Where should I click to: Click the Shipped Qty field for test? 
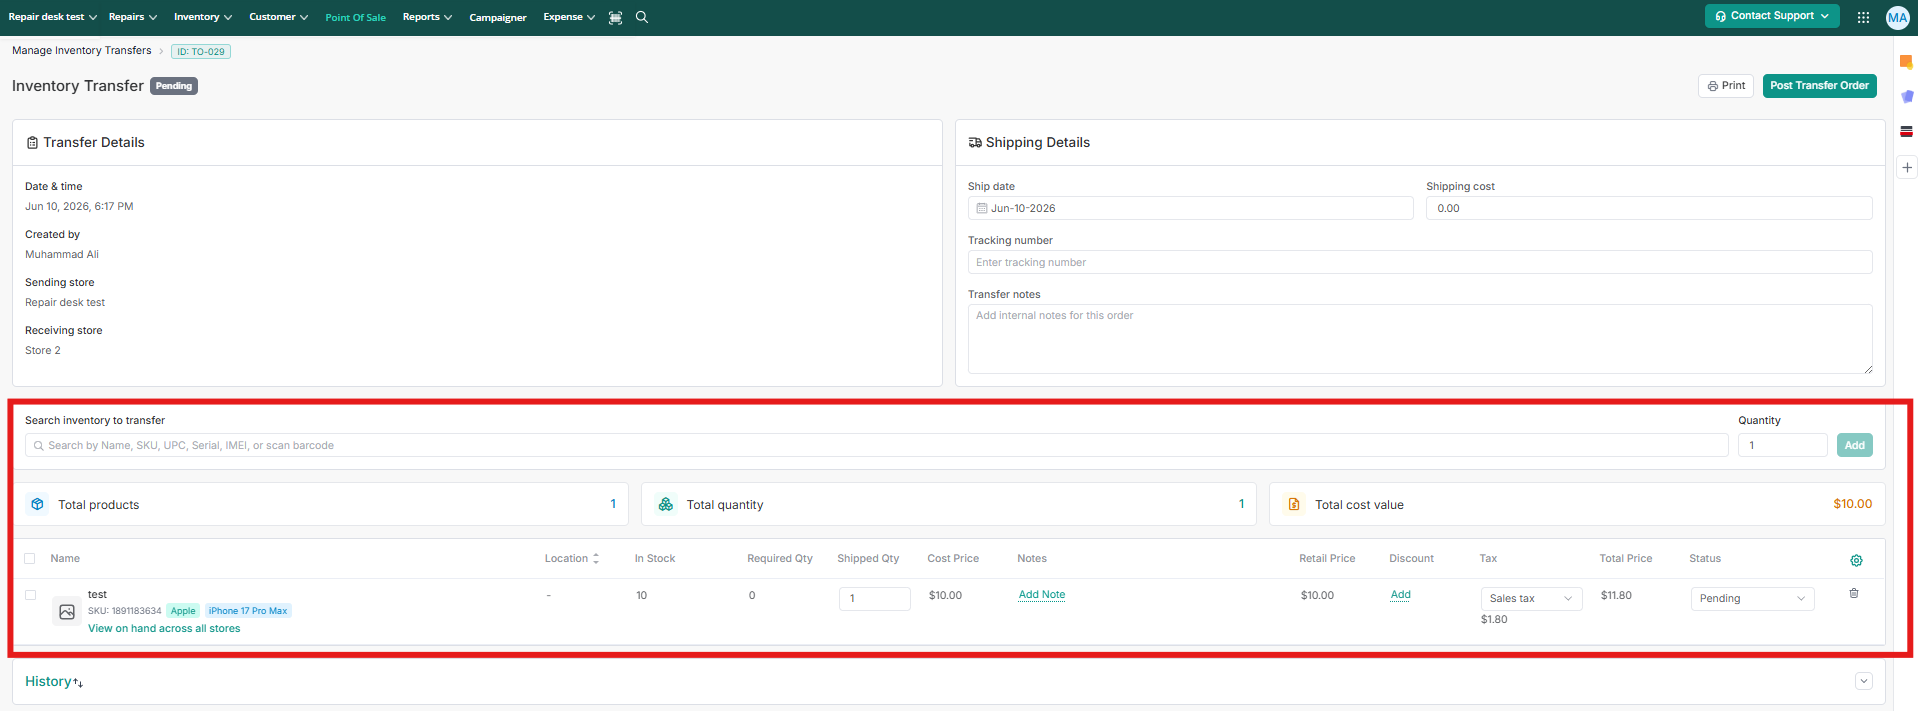coord(875,598)
